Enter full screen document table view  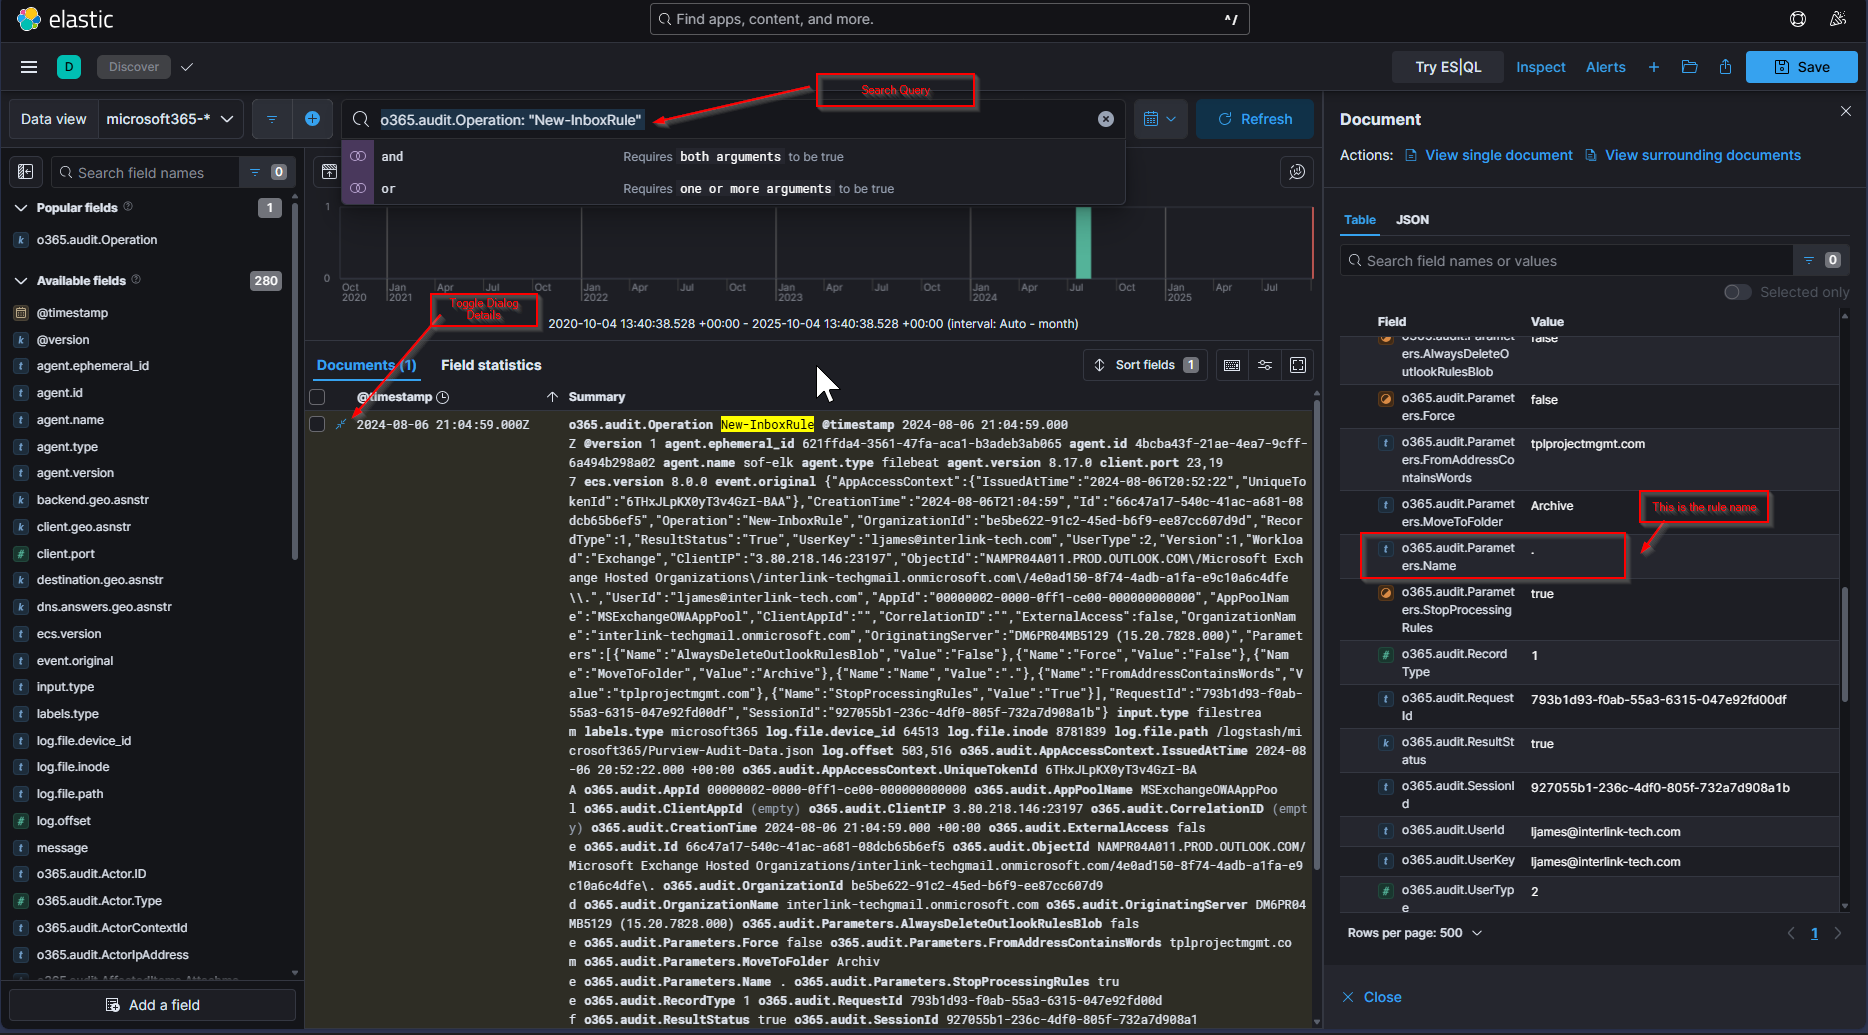(1297, 365)
